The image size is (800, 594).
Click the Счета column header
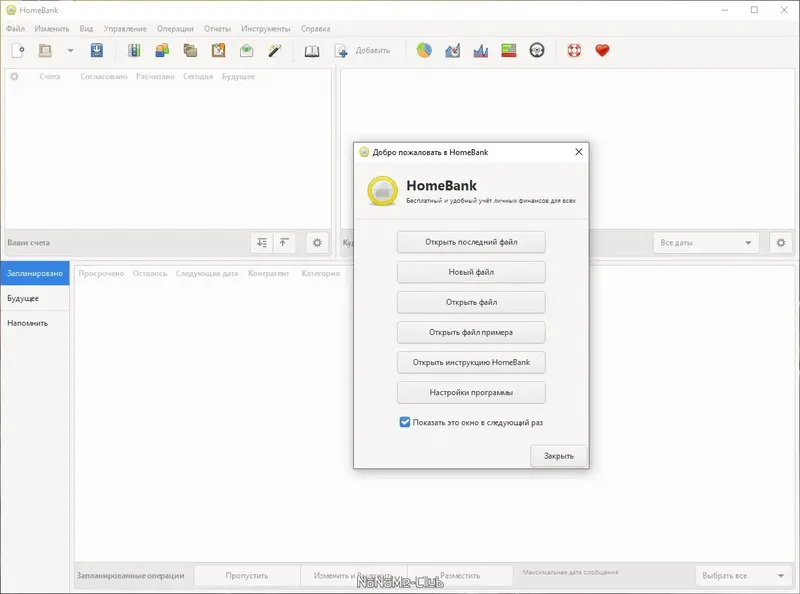pyautogui.click(x=50, y=76)
